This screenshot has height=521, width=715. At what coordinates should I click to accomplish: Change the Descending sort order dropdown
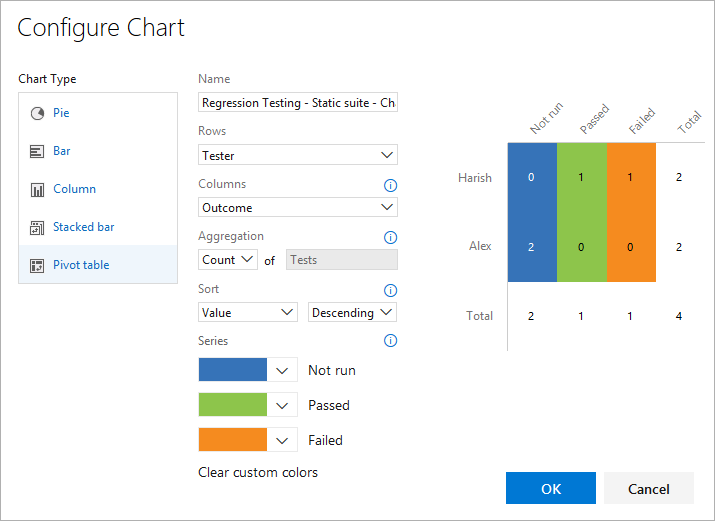353,312
